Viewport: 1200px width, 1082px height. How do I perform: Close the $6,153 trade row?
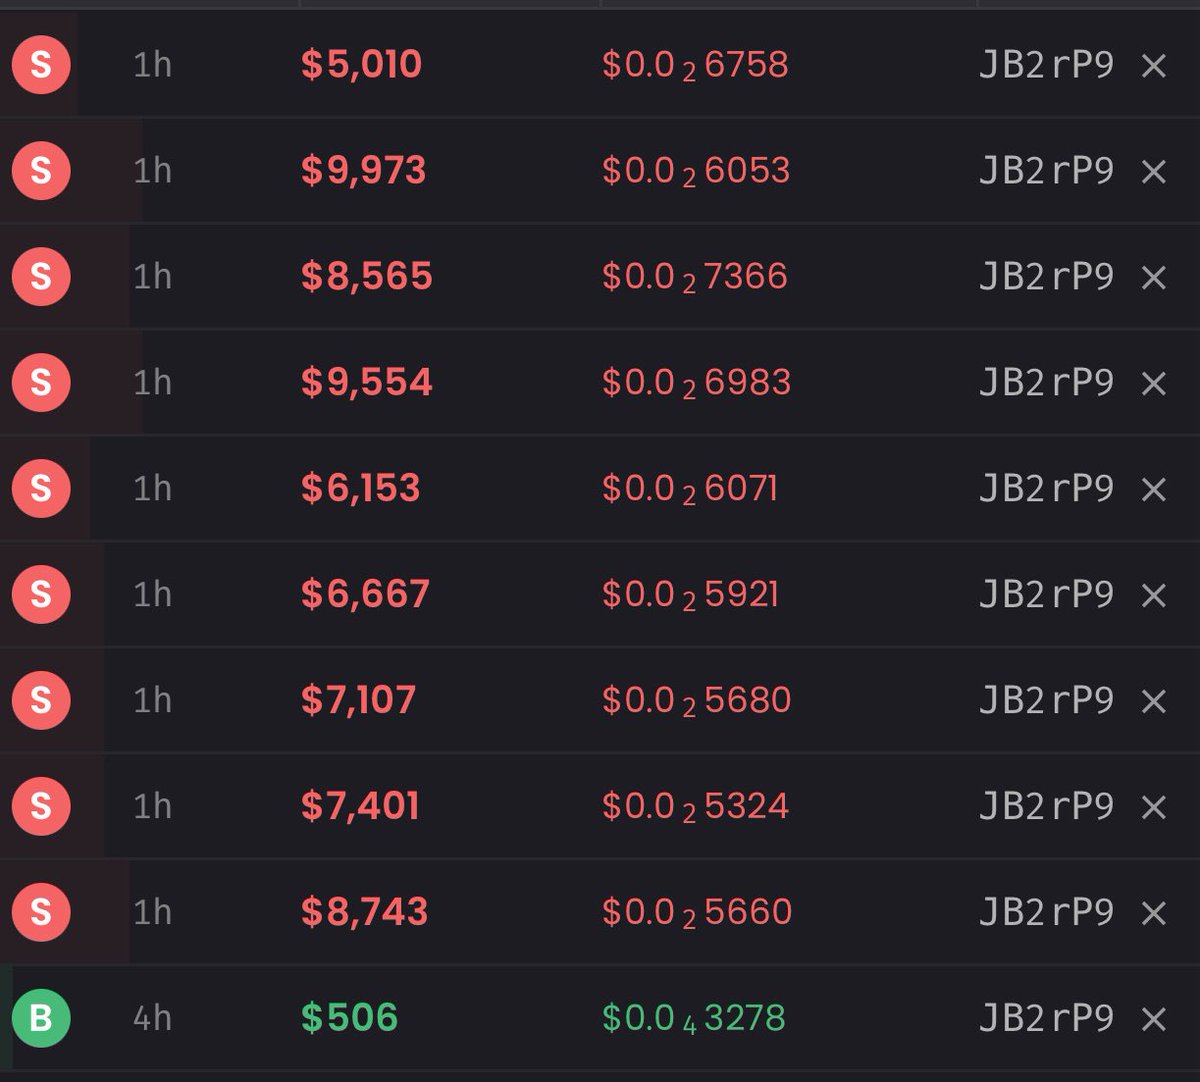click(1154, 490)
